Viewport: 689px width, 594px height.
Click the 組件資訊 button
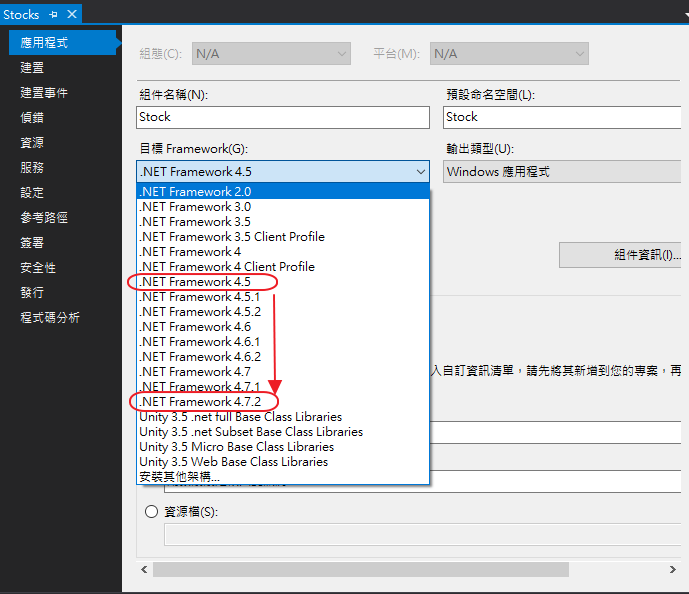tap(620, 255)
